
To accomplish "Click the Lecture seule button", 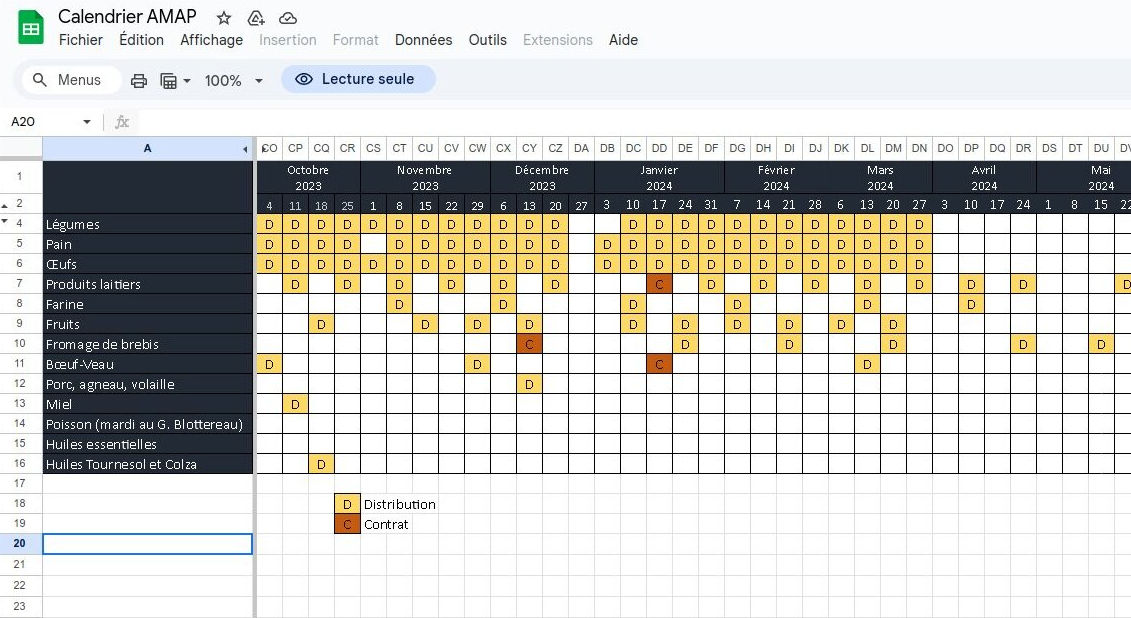I will point(358,78).
